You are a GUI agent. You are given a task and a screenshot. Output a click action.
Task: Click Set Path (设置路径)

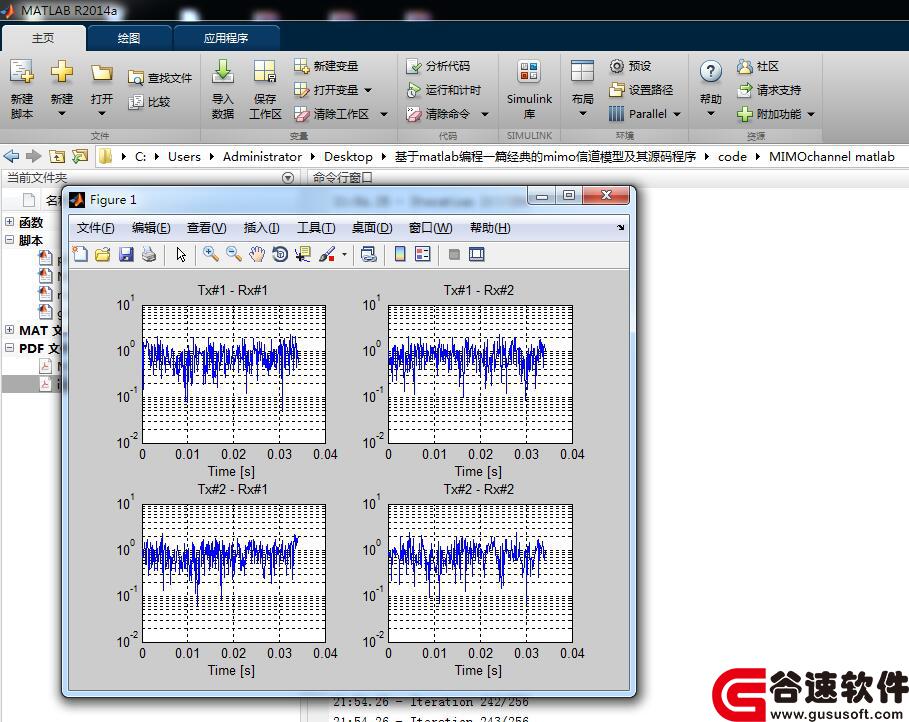click(x=641, y=90)
